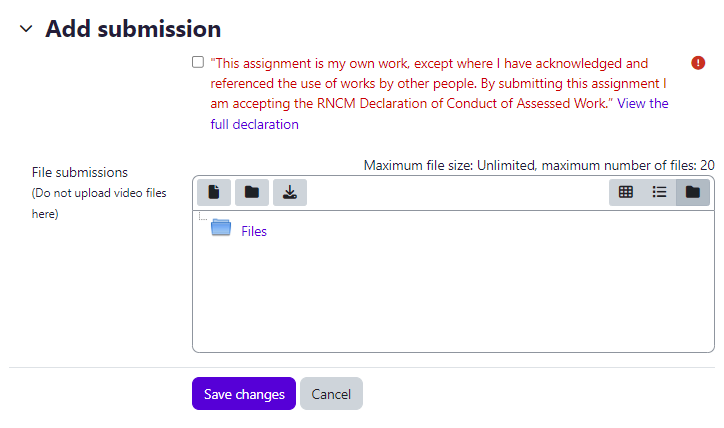Click the File submissions label

point(80,172)
